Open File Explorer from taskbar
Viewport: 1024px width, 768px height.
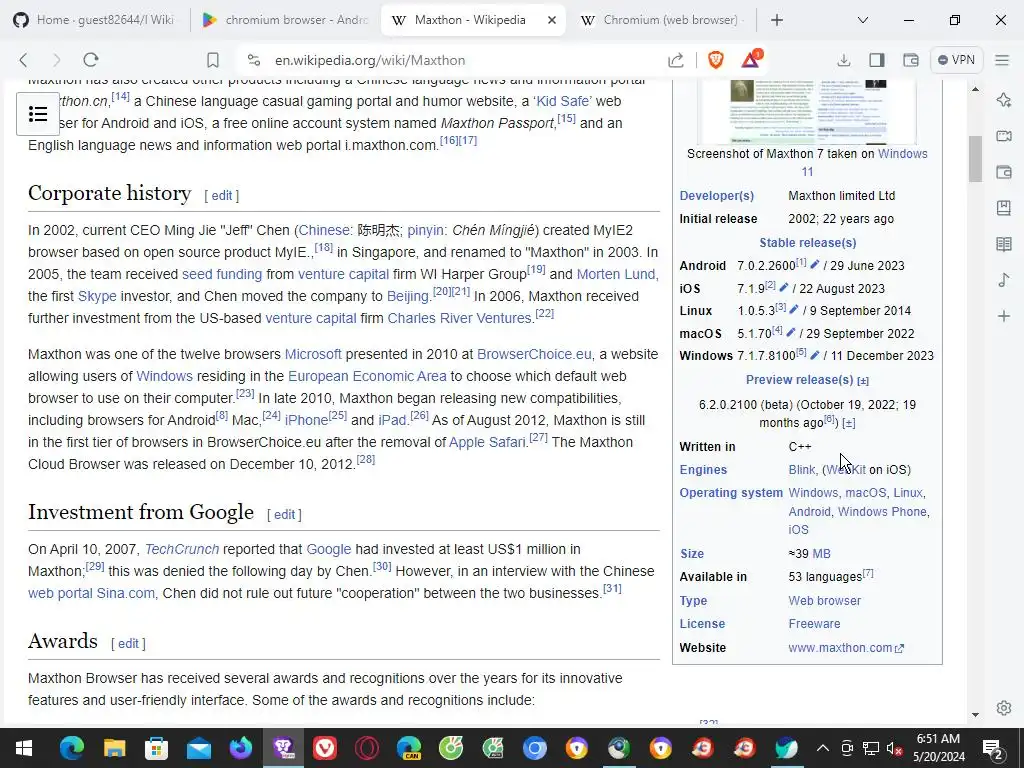pos(114,748)
